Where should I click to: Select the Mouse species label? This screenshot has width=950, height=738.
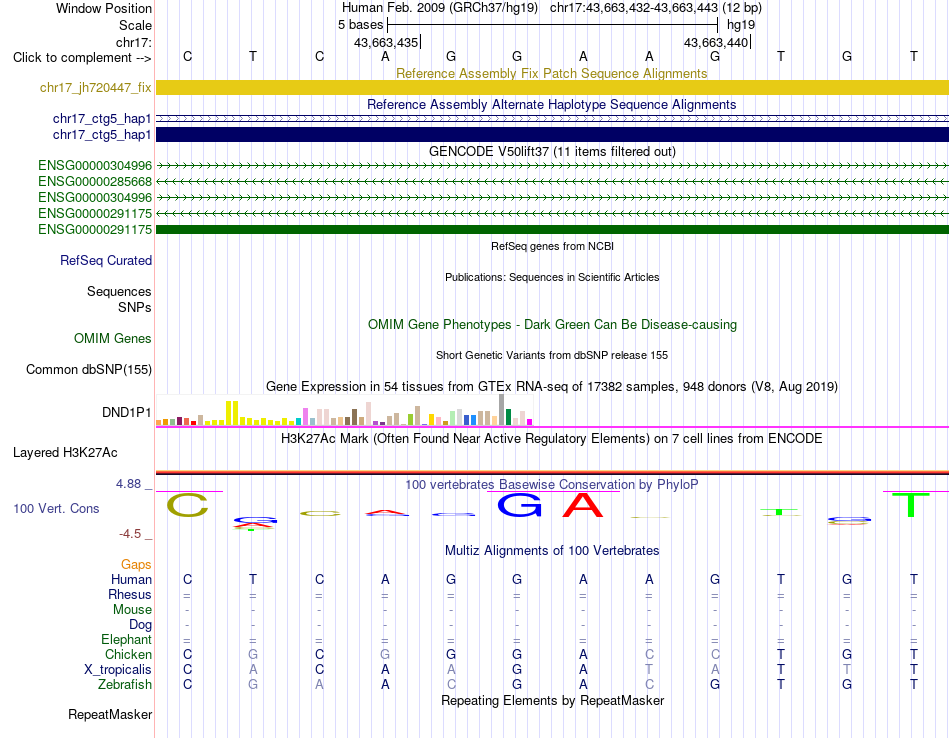click(x=132, y=610)
